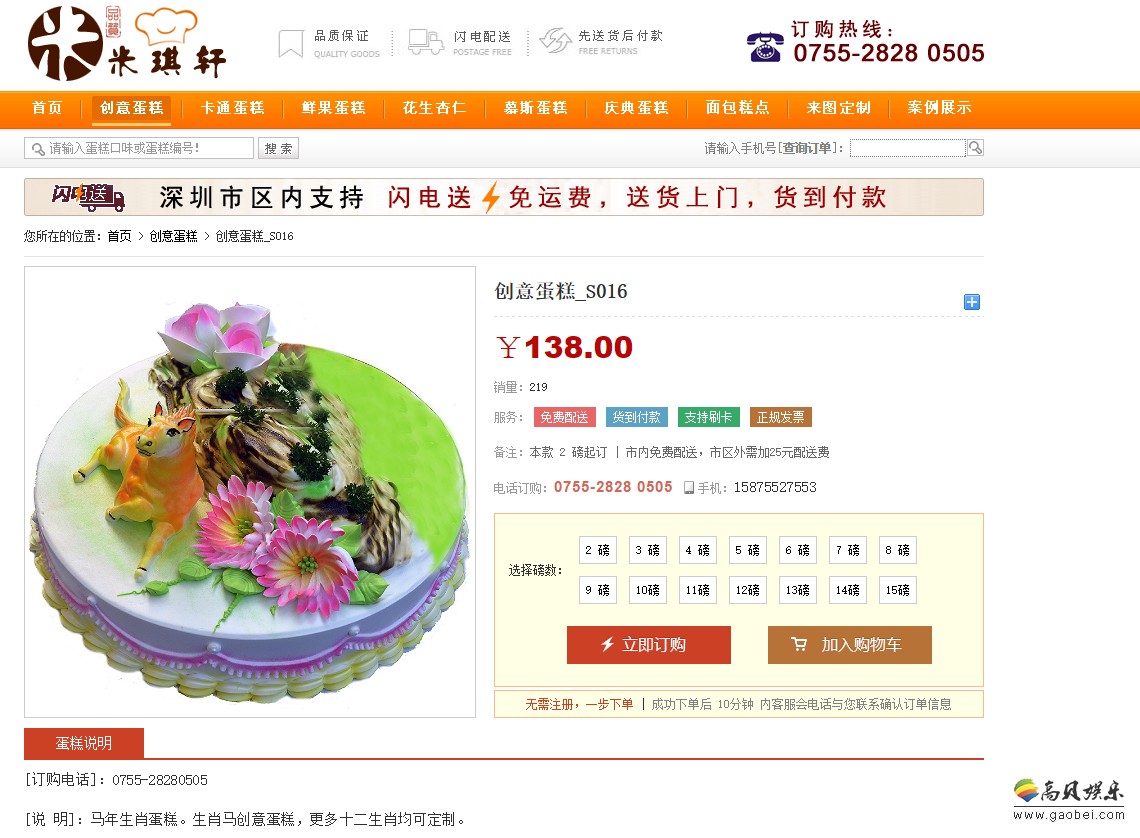Add the cake via 加入购物车 button
1140x838 pixels.
coord(850,645)
